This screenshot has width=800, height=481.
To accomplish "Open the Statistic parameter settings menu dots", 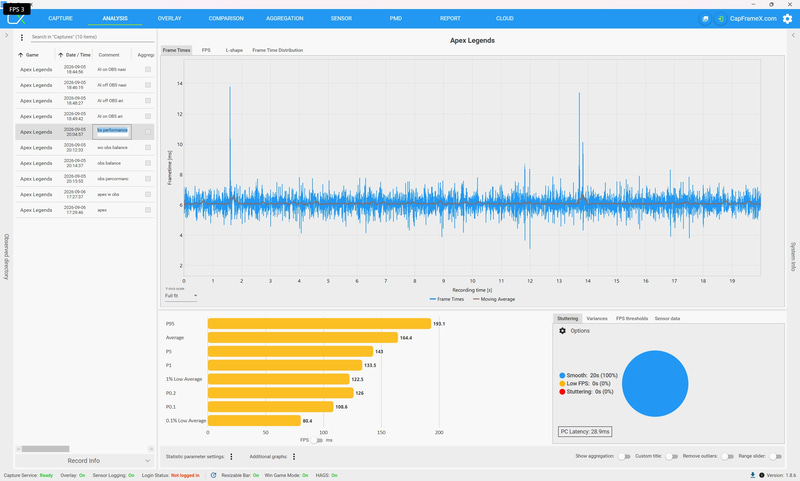I will [231, 457].
